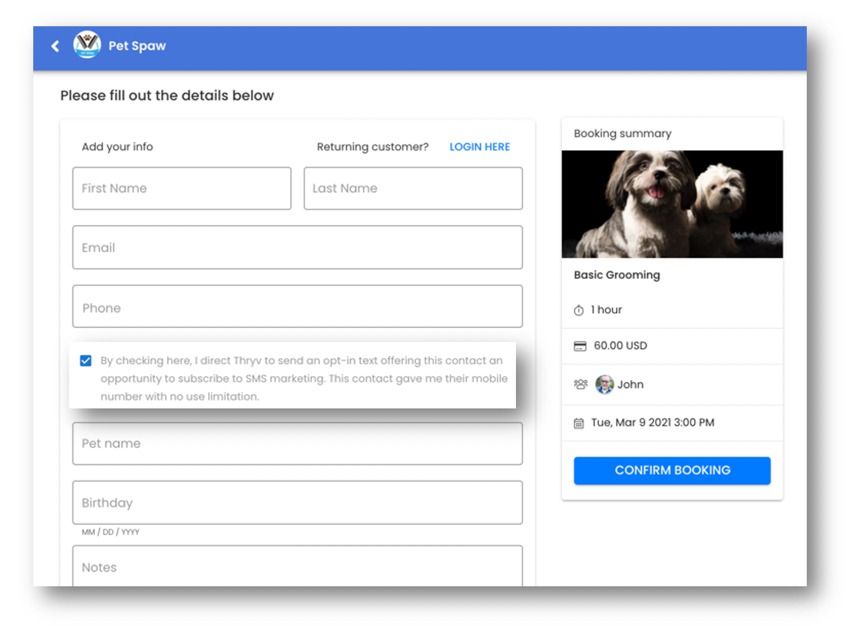Click into the Phone field
The width and height of the screenshot is (851, 626).
click(x=297, y=307)
